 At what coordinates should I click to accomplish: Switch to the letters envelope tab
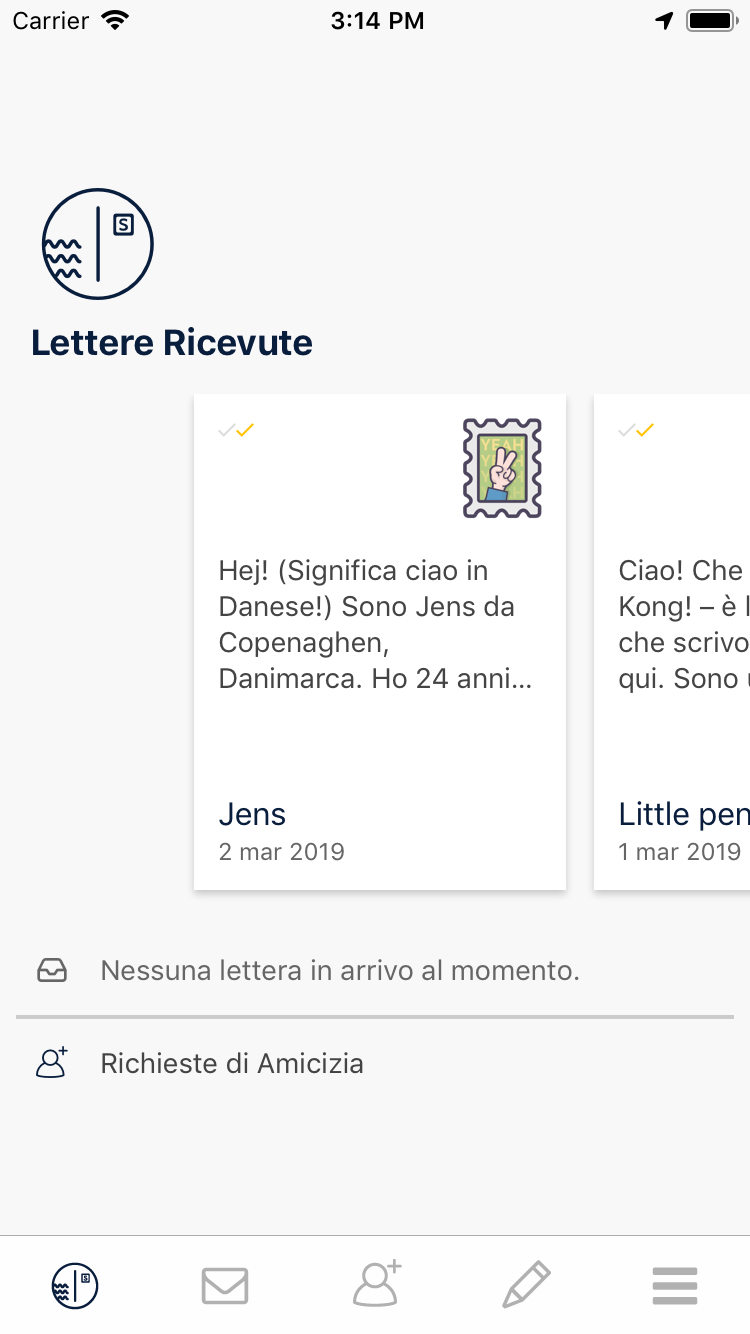(x=225, y=1285)
